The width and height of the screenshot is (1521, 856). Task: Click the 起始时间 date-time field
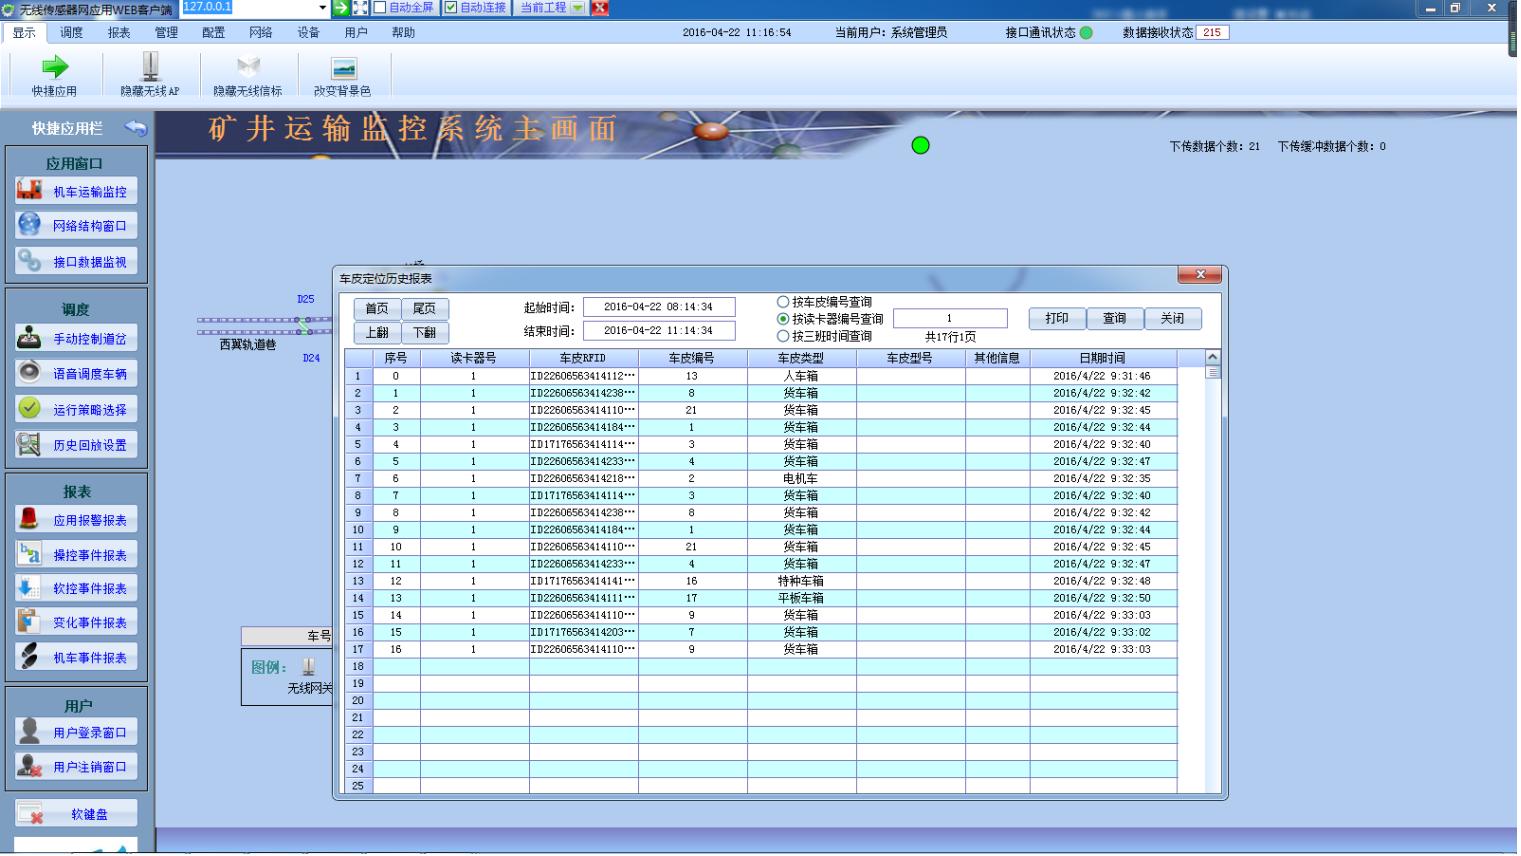(659, 307)
